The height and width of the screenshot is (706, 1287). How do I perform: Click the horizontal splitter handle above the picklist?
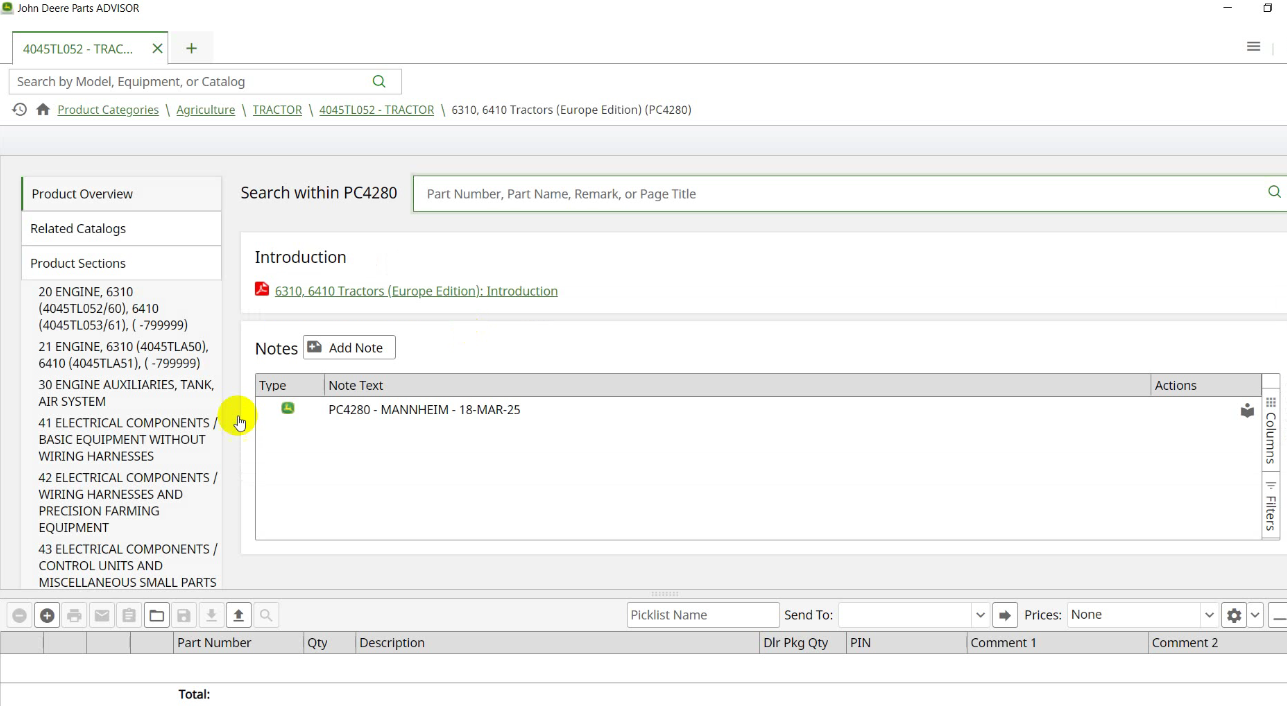click(665, 594)
